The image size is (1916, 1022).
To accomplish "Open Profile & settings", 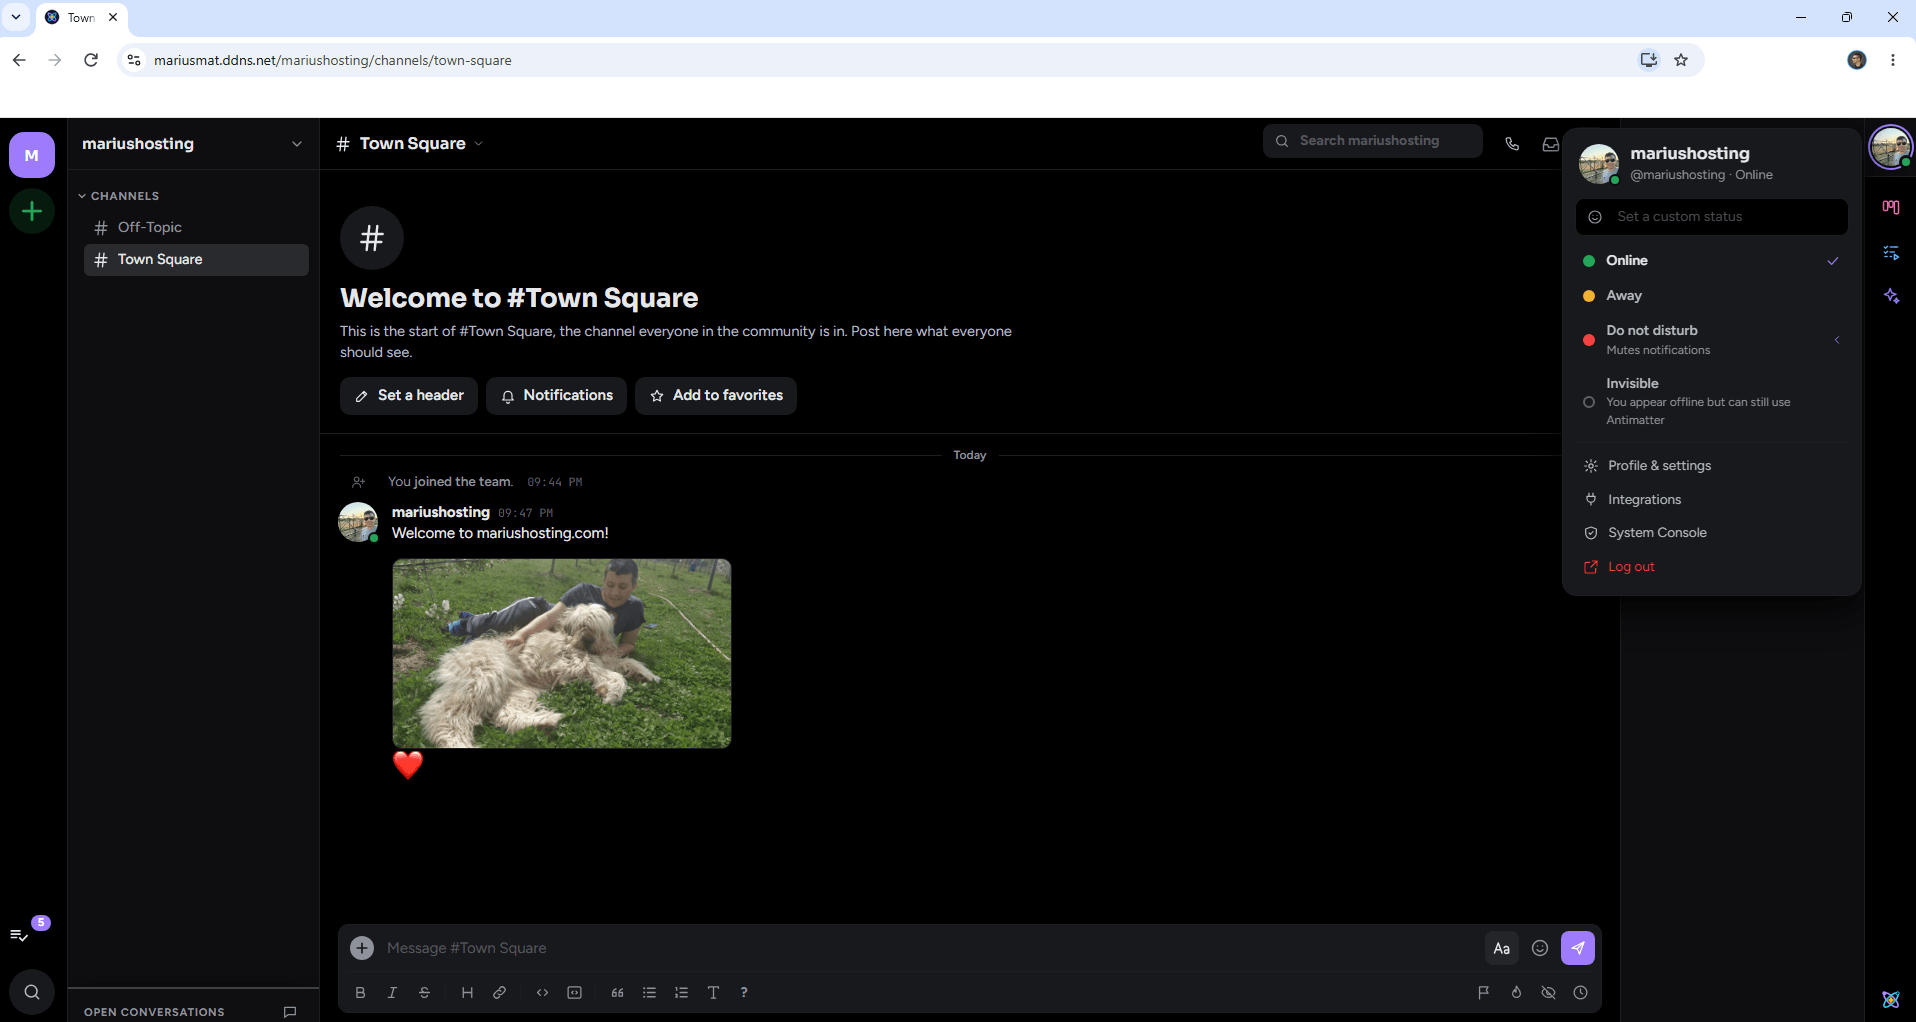I will coord(1712,466).
